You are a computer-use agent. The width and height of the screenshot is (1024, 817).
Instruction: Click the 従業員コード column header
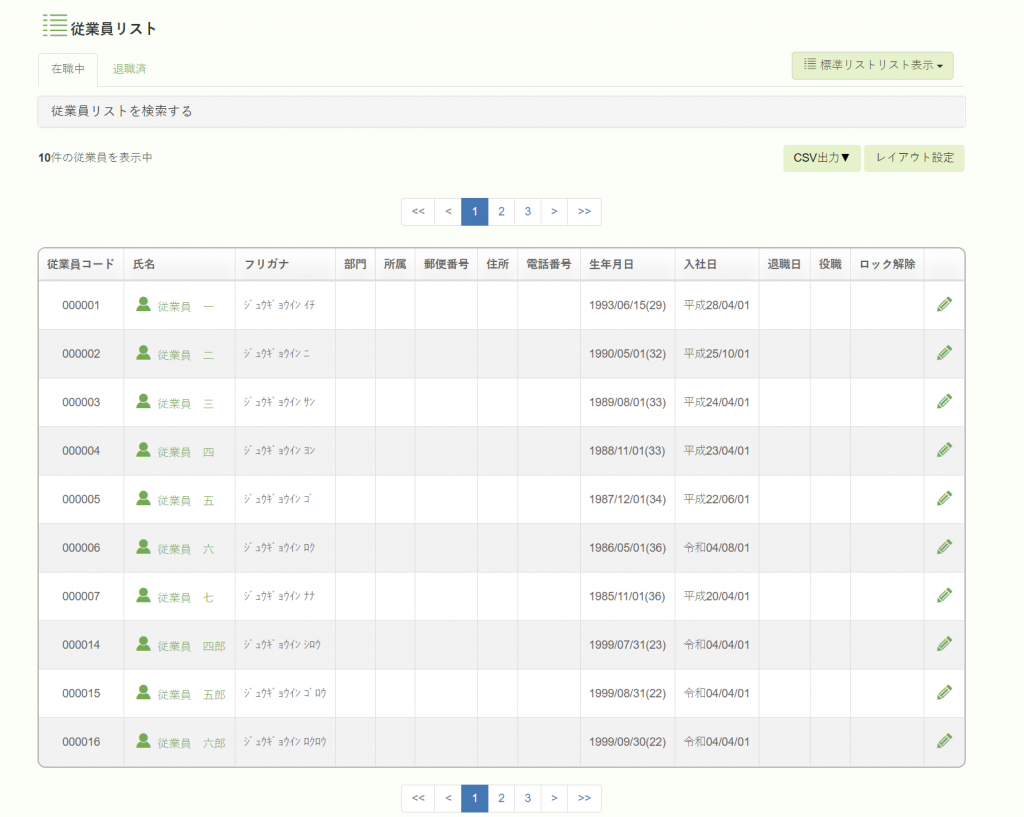81,264
